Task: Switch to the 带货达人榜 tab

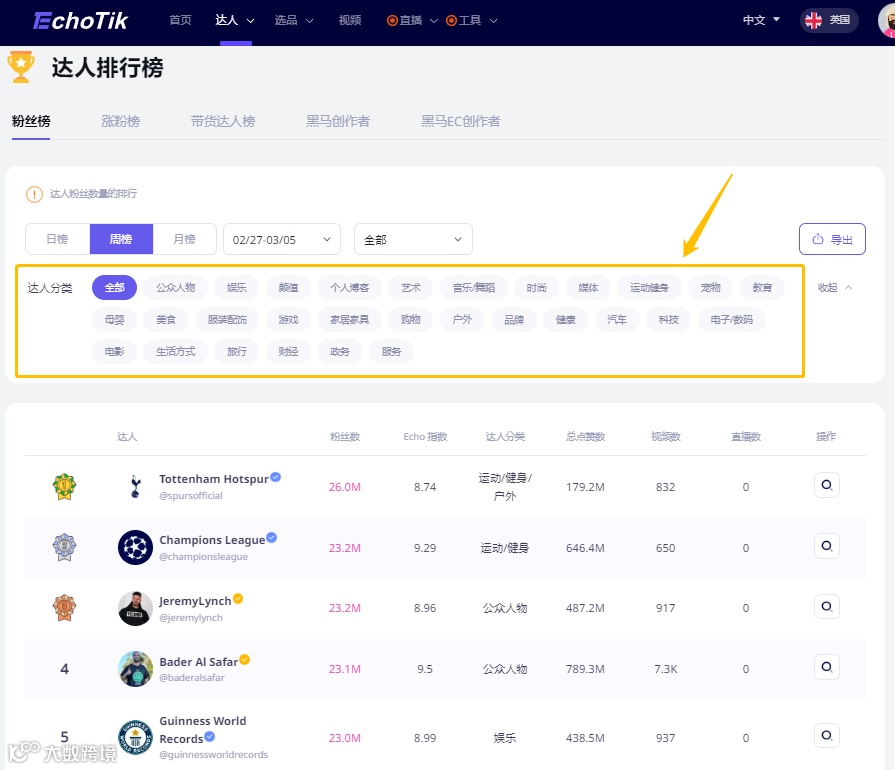Action: (223, 121)
